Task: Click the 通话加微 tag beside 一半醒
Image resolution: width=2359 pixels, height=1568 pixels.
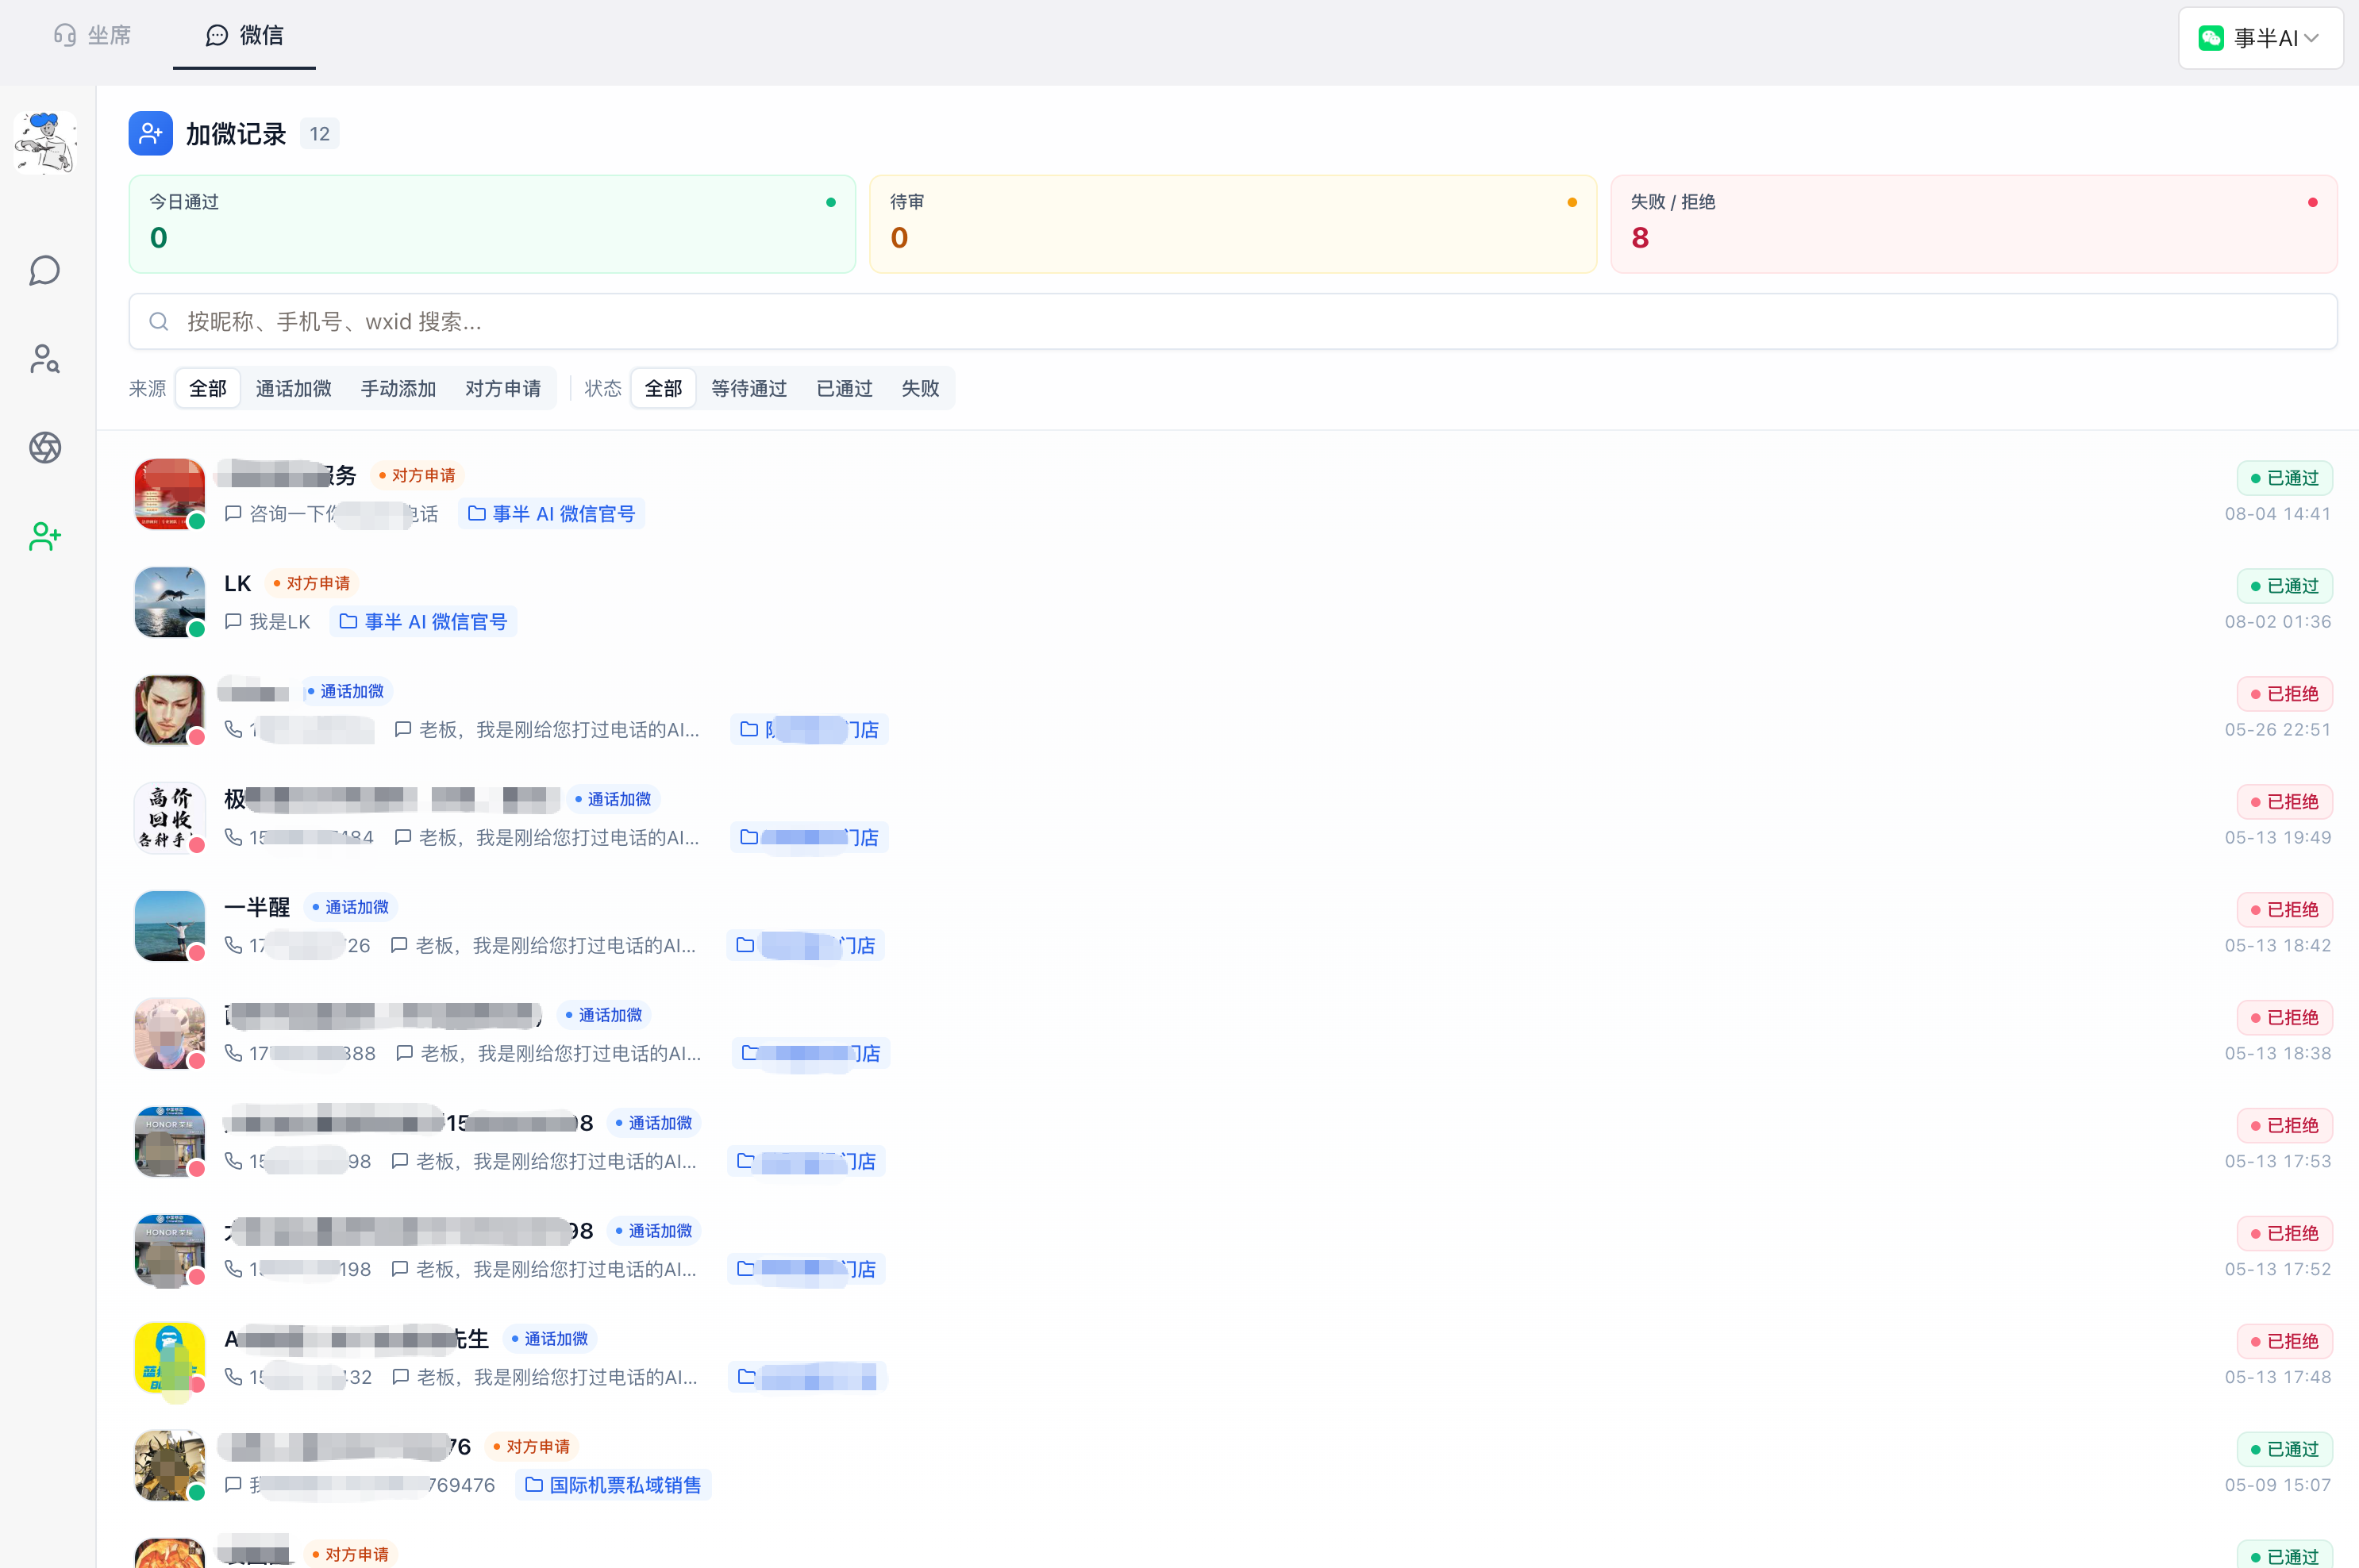Action: [350, 907]
